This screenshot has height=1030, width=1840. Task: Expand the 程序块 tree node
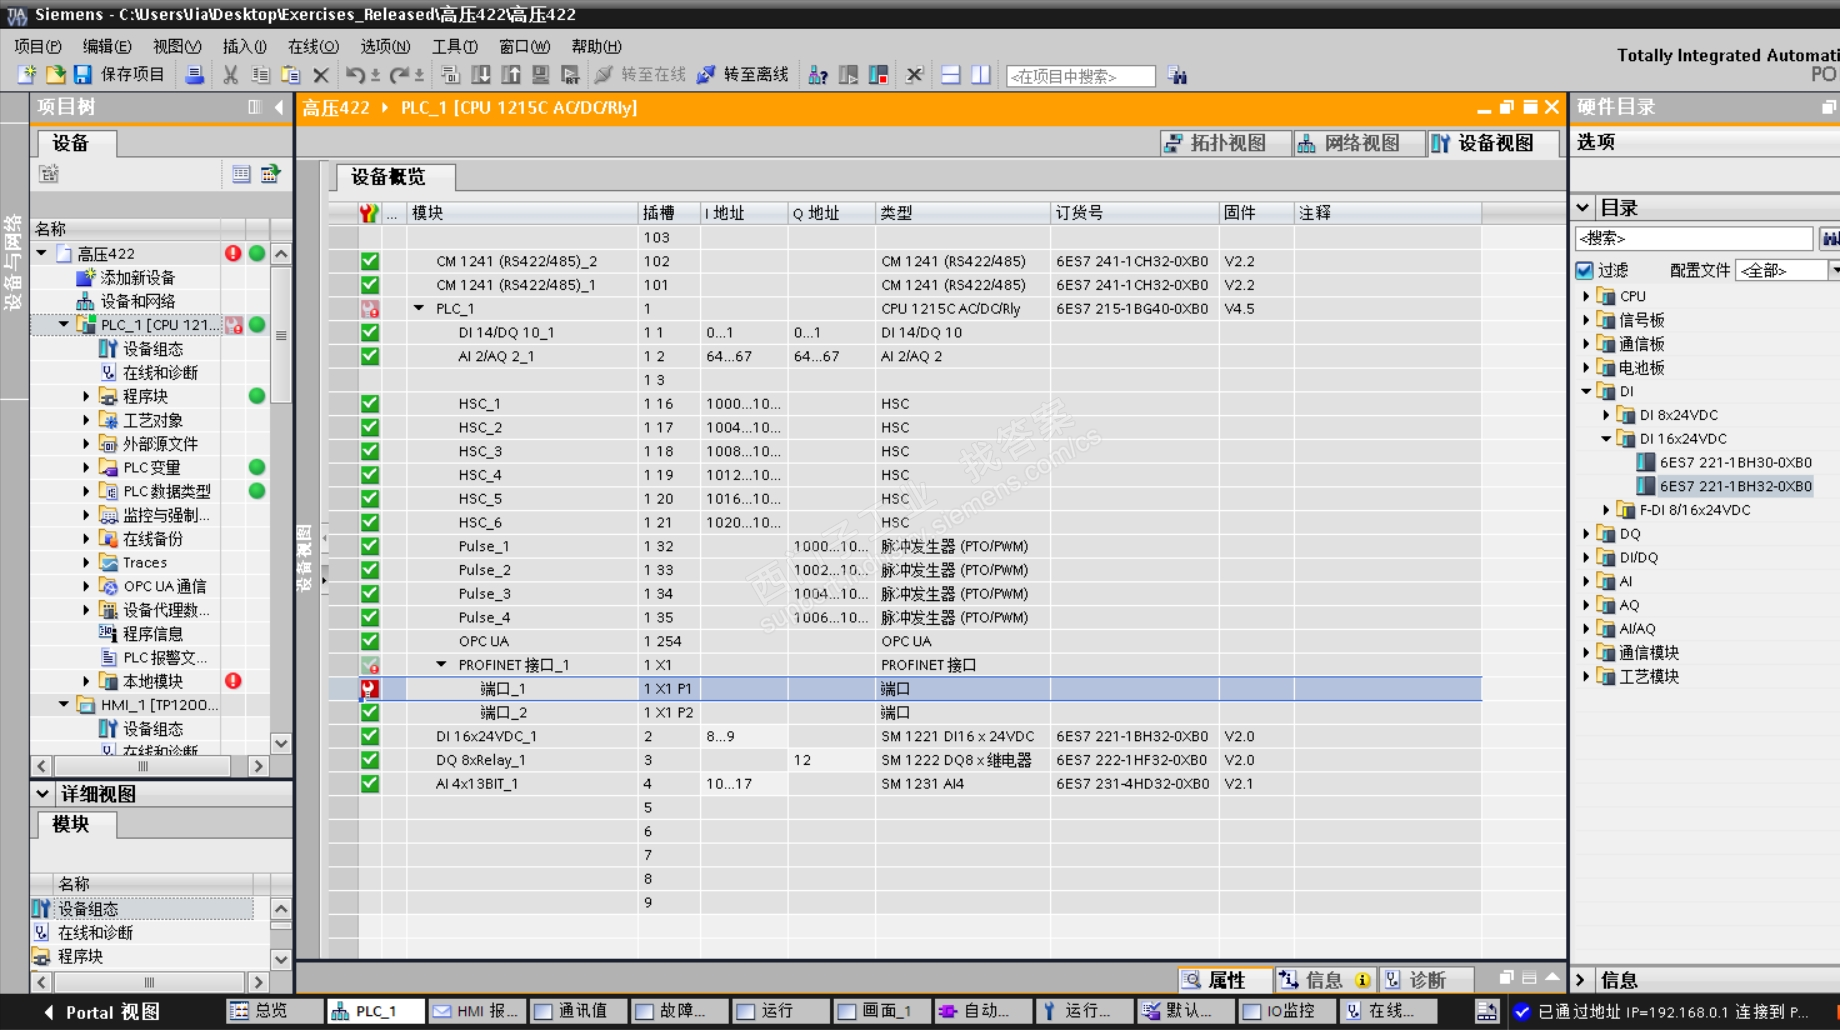click(86, 396)
